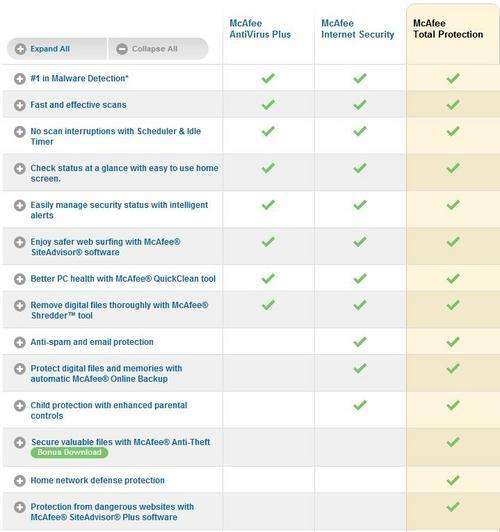Click plus icon beside Remove digital files thoroughly
This screenshot has width=500, height=532.
20,306
